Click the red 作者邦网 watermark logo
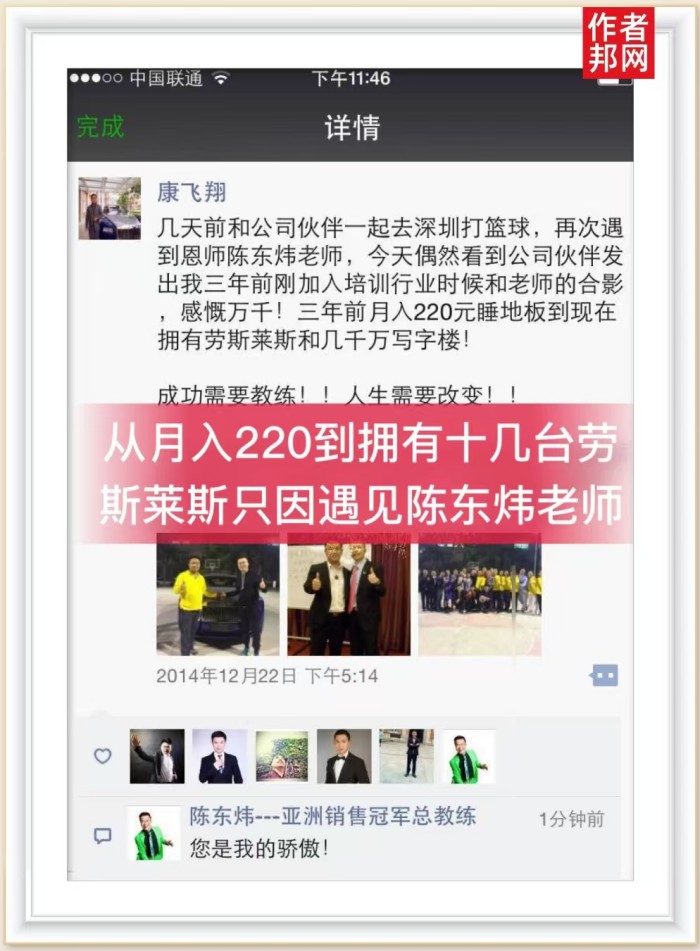This screenshot has width=700, height=951. (x=619, y=43)
